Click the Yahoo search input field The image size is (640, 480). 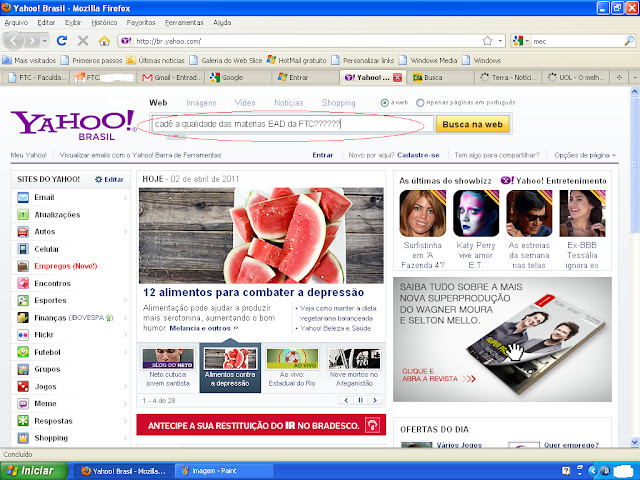(x=292, y=124)
